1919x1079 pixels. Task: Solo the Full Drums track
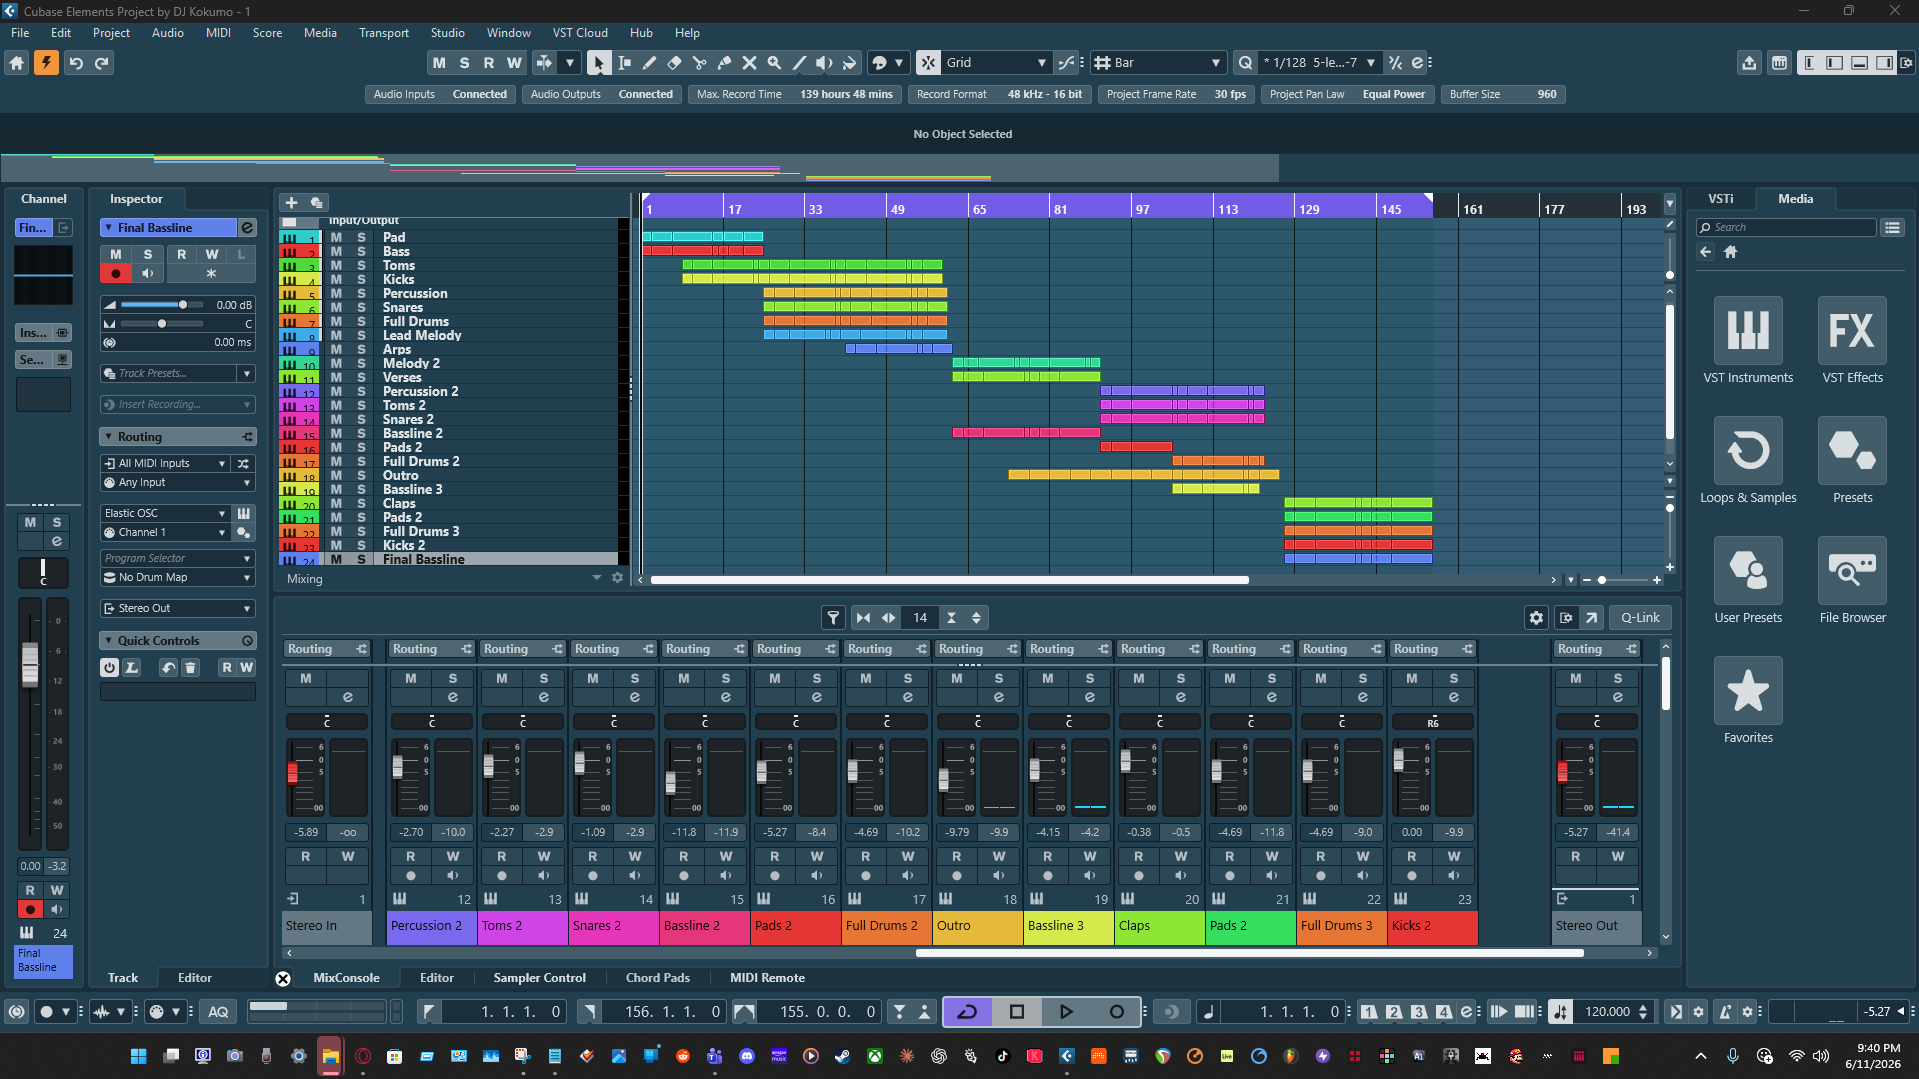click(x=361, y=321)
